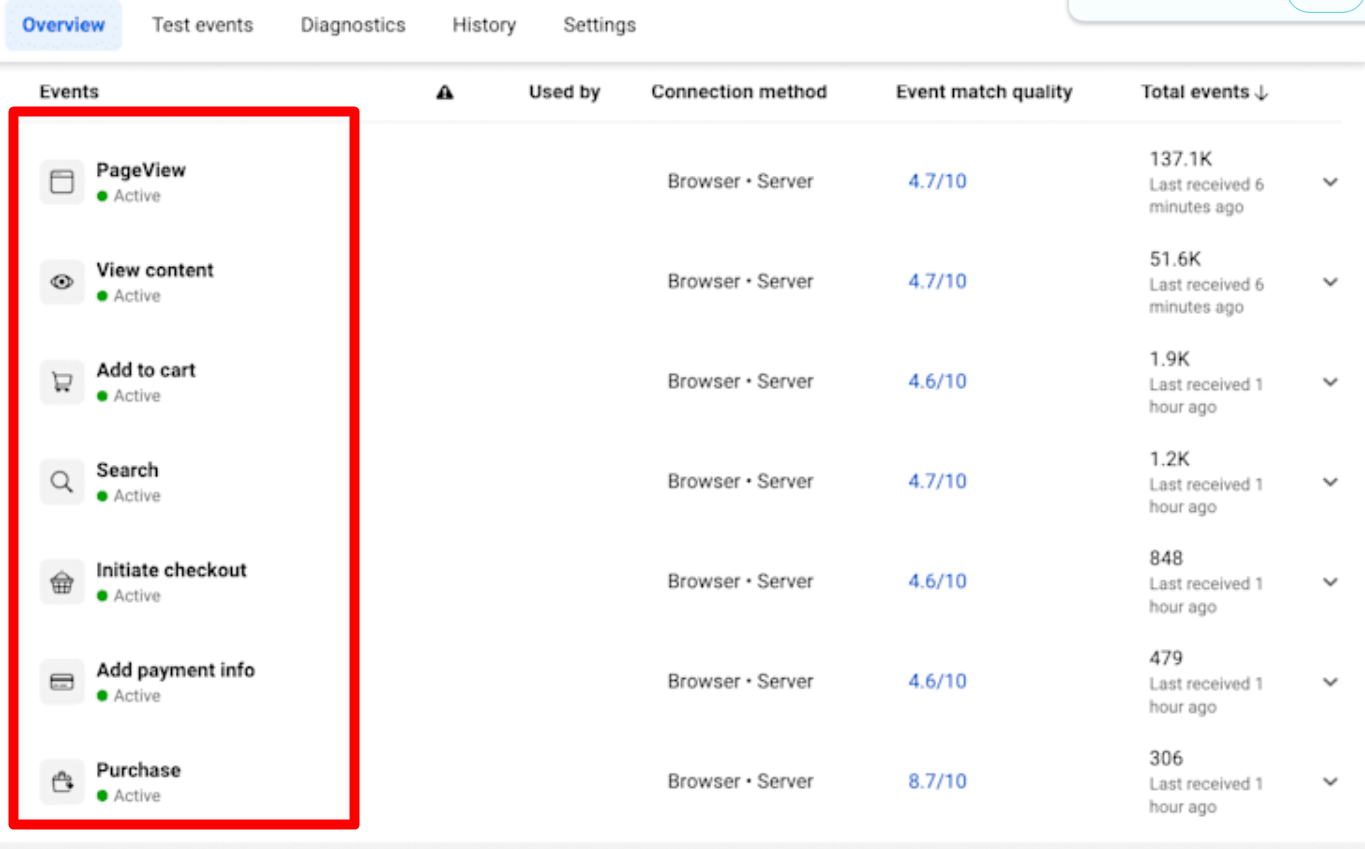Click the Purchase shopping bag icon
This screenshot has height=849, width=1365.
[x=62, y=782]
